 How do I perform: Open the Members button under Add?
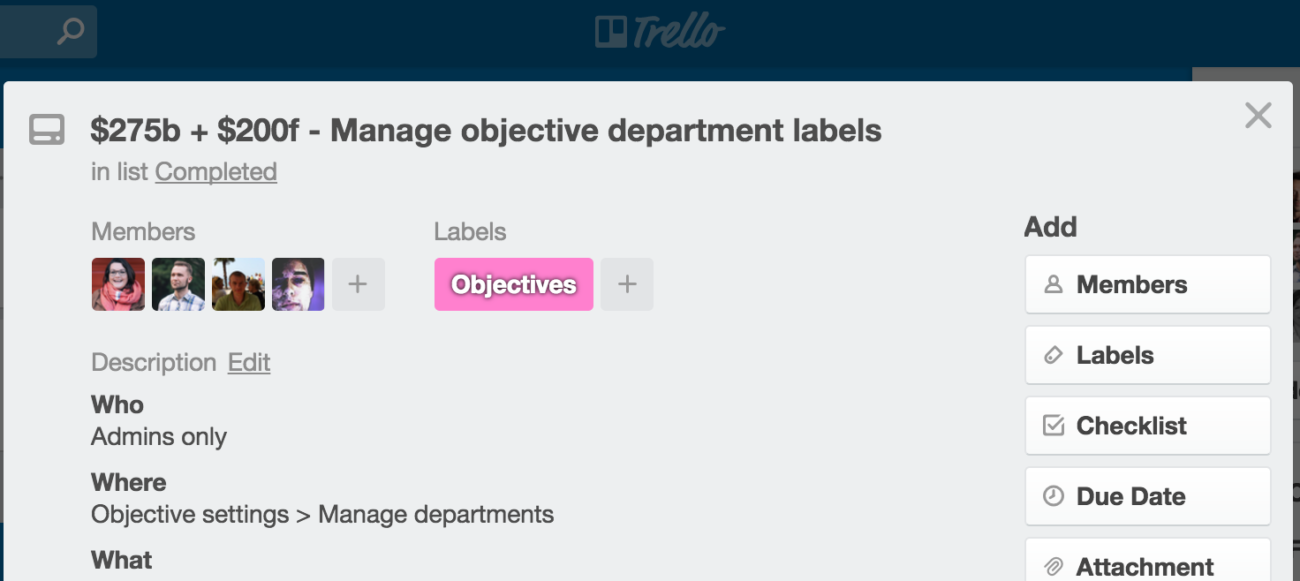1147,285
